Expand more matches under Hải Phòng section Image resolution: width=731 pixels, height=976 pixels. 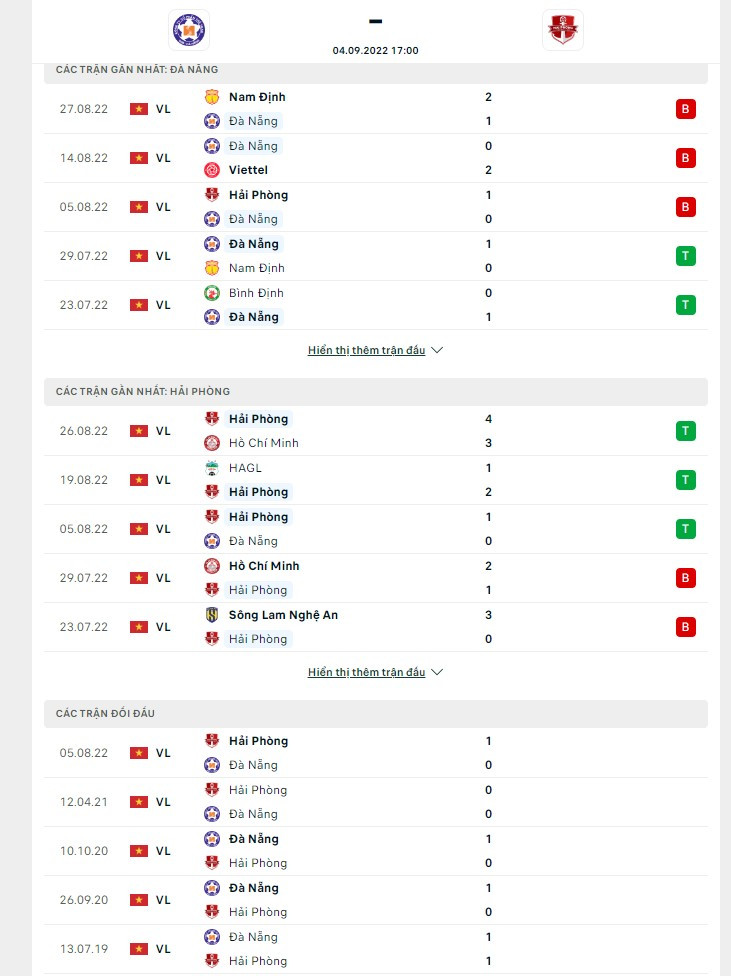click(x=375, y=672)
